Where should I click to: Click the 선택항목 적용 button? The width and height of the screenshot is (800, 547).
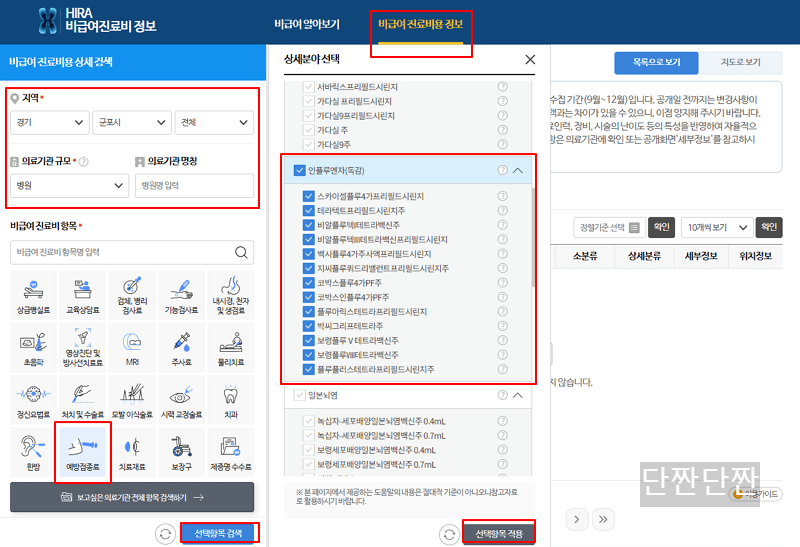click(x=499, y=534)
